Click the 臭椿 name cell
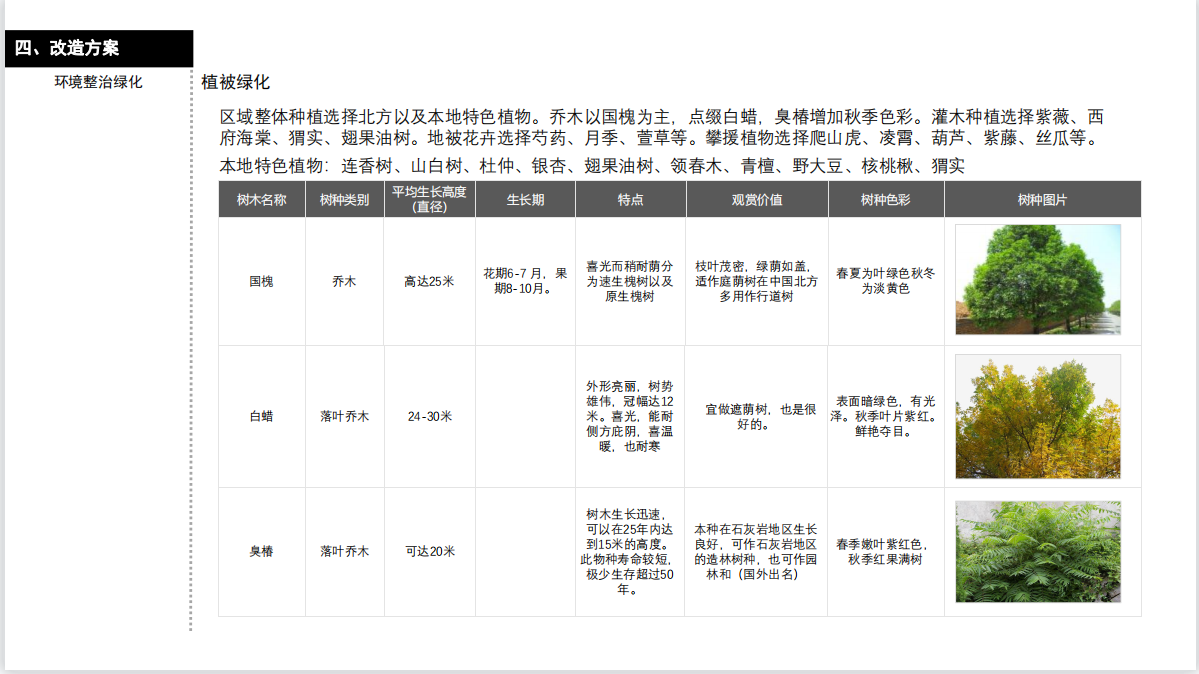 [261, 551]
